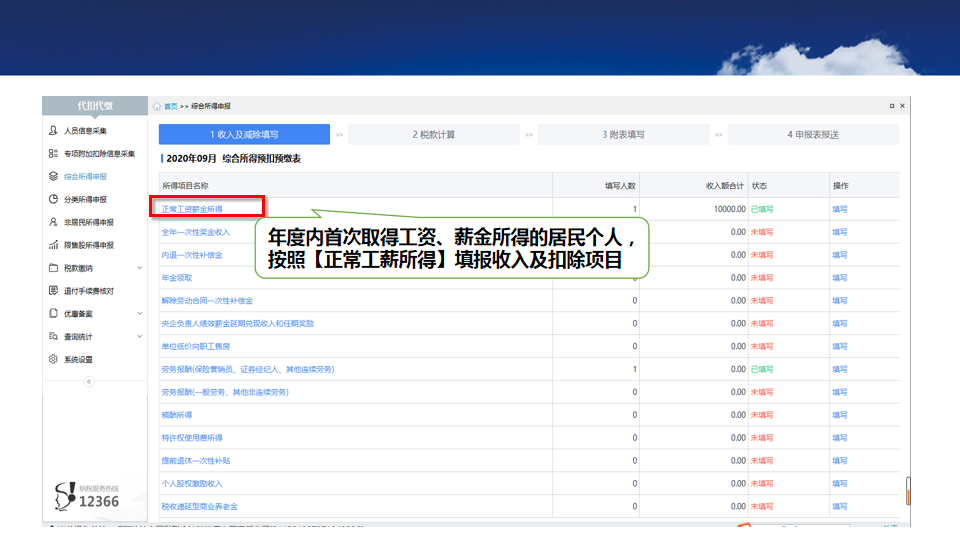The height and width of the screenshot is (540, 960).
Task: Click 填写 in the 年金领取 row
Action: pos(840,277)
